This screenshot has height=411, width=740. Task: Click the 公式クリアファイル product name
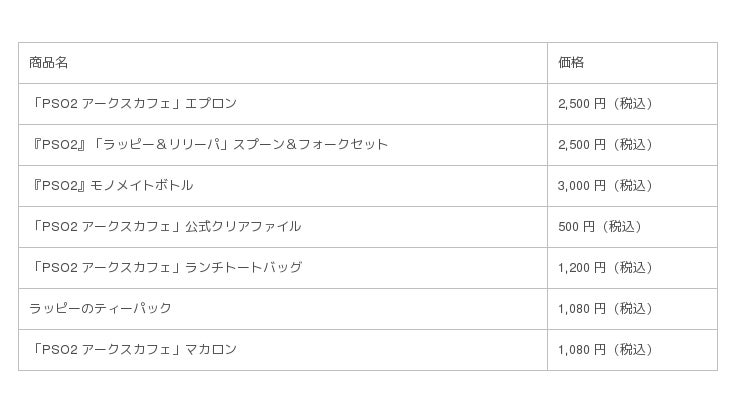[x=243, y=227]
